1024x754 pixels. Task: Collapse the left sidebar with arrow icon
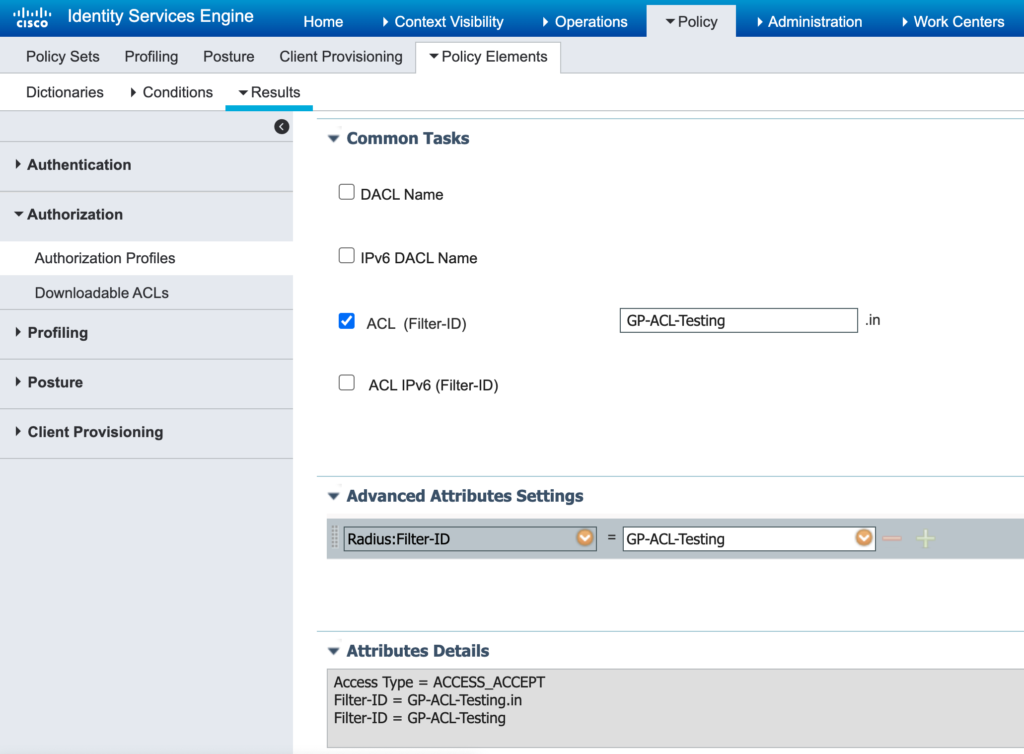[281, 127]
